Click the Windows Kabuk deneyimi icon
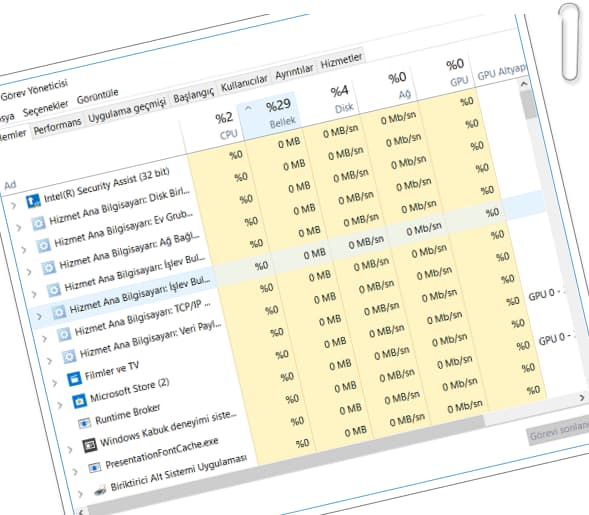589x515 pixels. (90, 446)
